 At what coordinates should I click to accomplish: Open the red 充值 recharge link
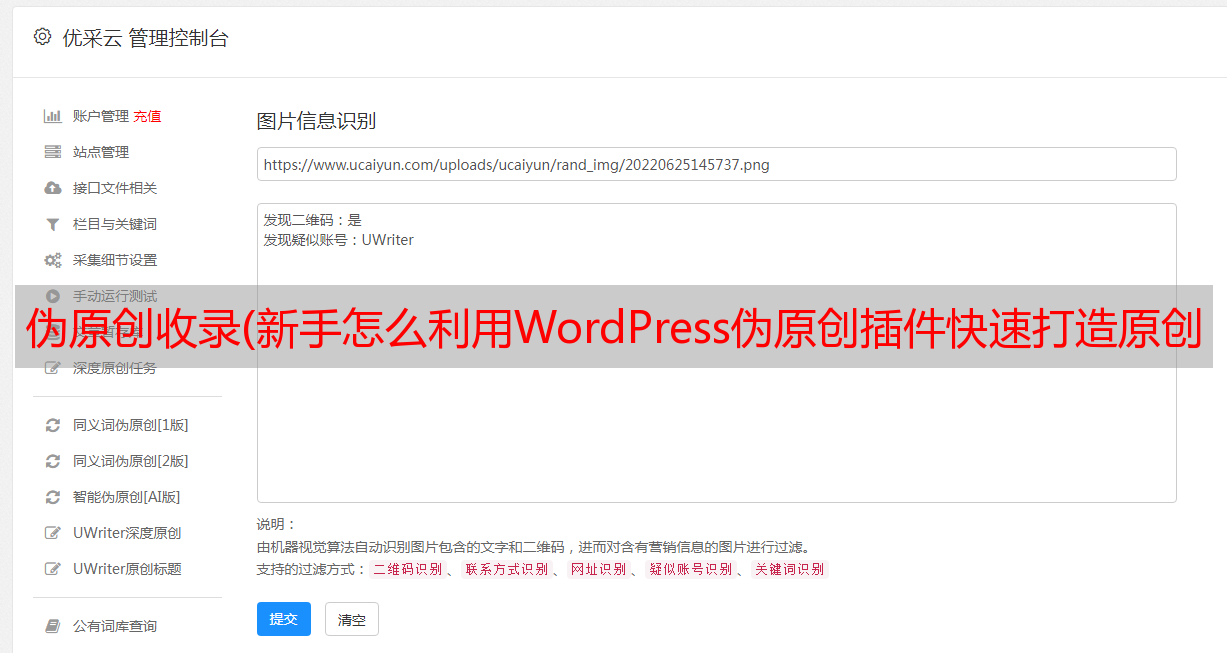click(x=147, y=116)
